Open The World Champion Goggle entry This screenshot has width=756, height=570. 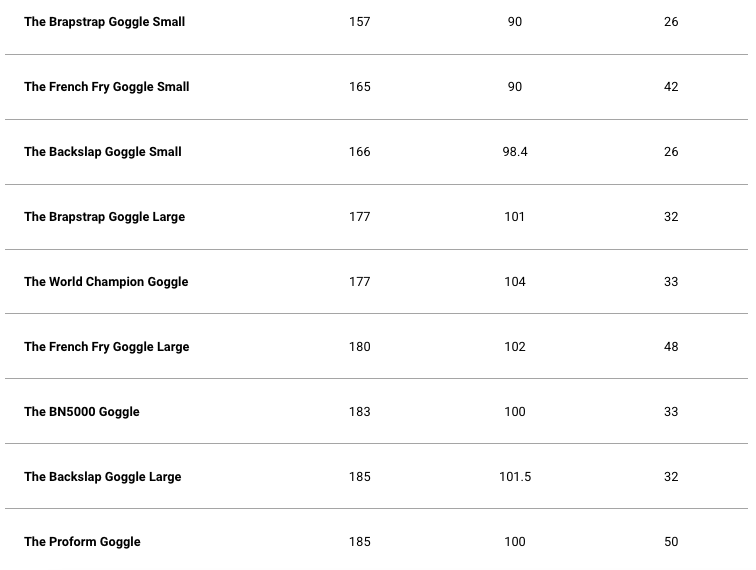105,282
